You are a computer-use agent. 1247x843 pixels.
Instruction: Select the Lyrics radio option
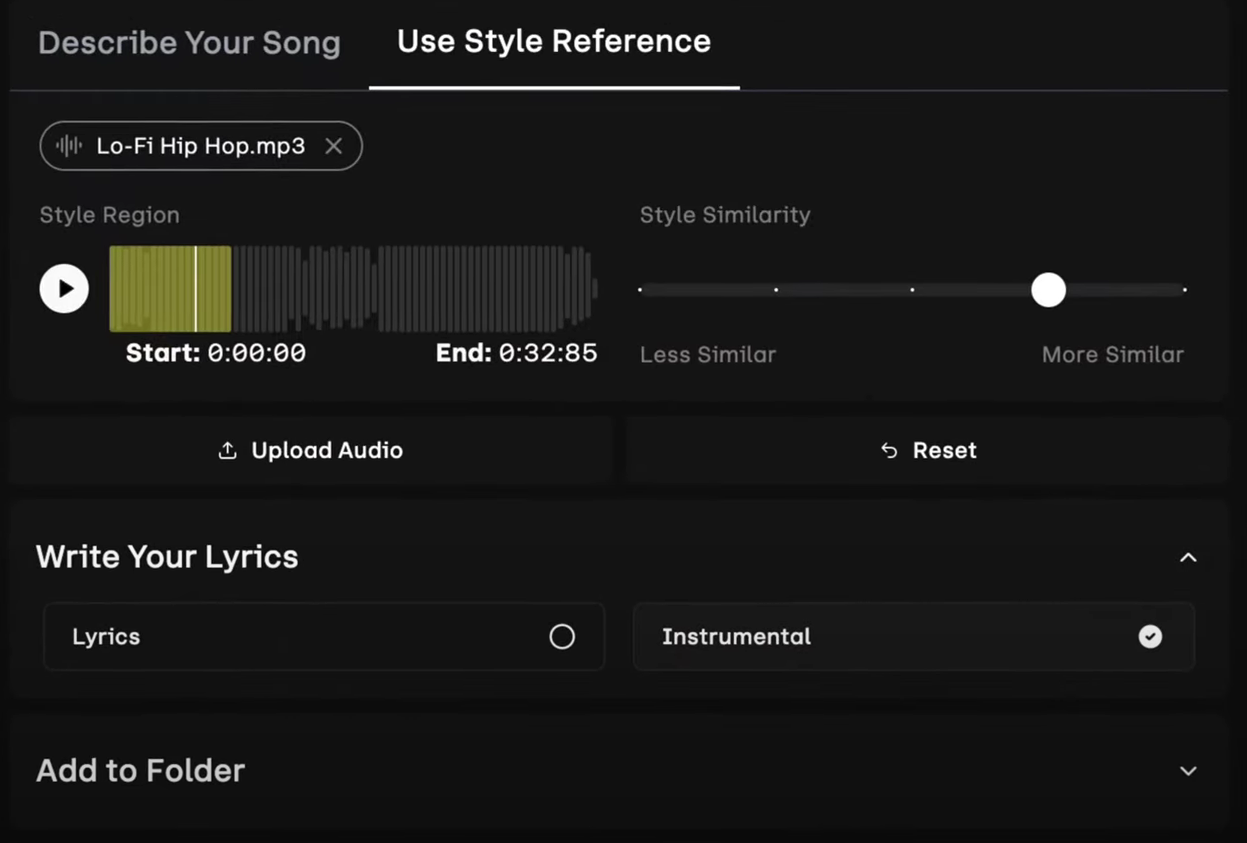point(562,637)
